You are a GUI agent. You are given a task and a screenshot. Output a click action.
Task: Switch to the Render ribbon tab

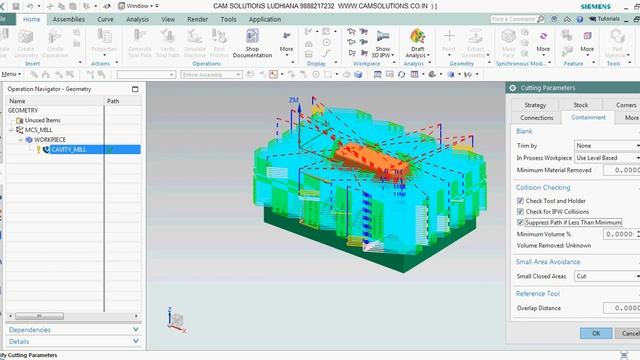coord(198,19)
